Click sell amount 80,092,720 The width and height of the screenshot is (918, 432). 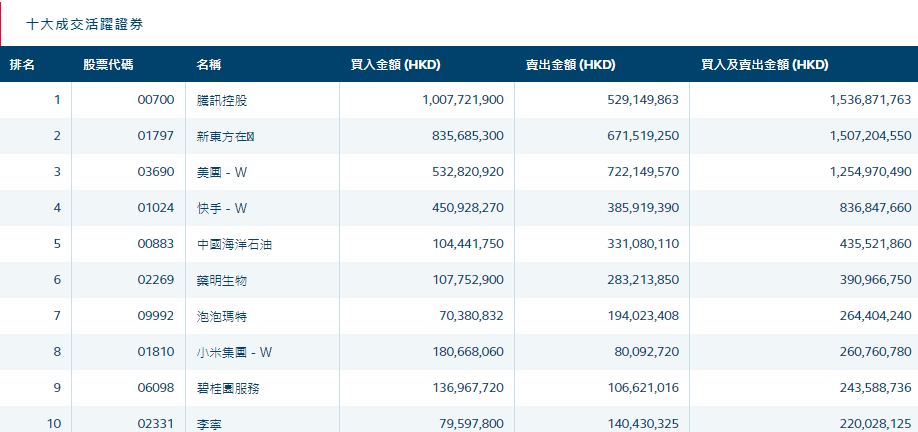[646, 352]
